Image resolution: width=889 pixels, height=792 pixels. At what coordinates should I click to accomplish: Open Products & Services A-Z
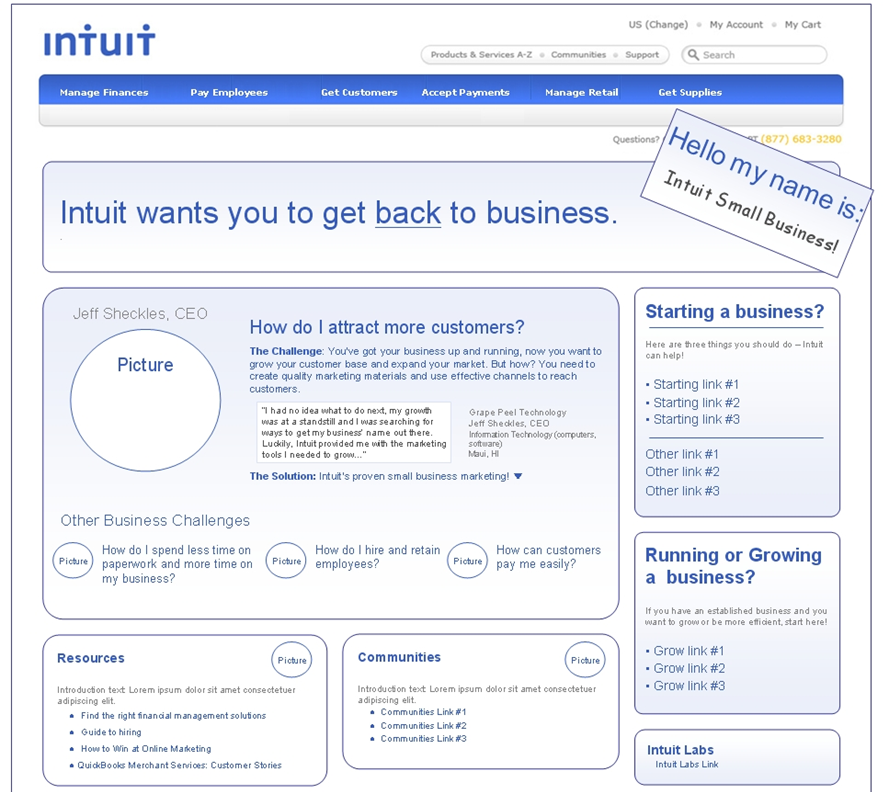481,55
